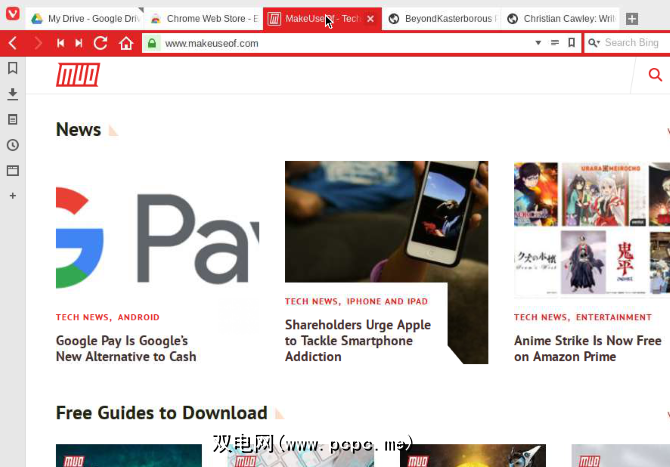Click Tech News above Anime Strike article
The image size is (670, 467).
[x=540, y=317]
